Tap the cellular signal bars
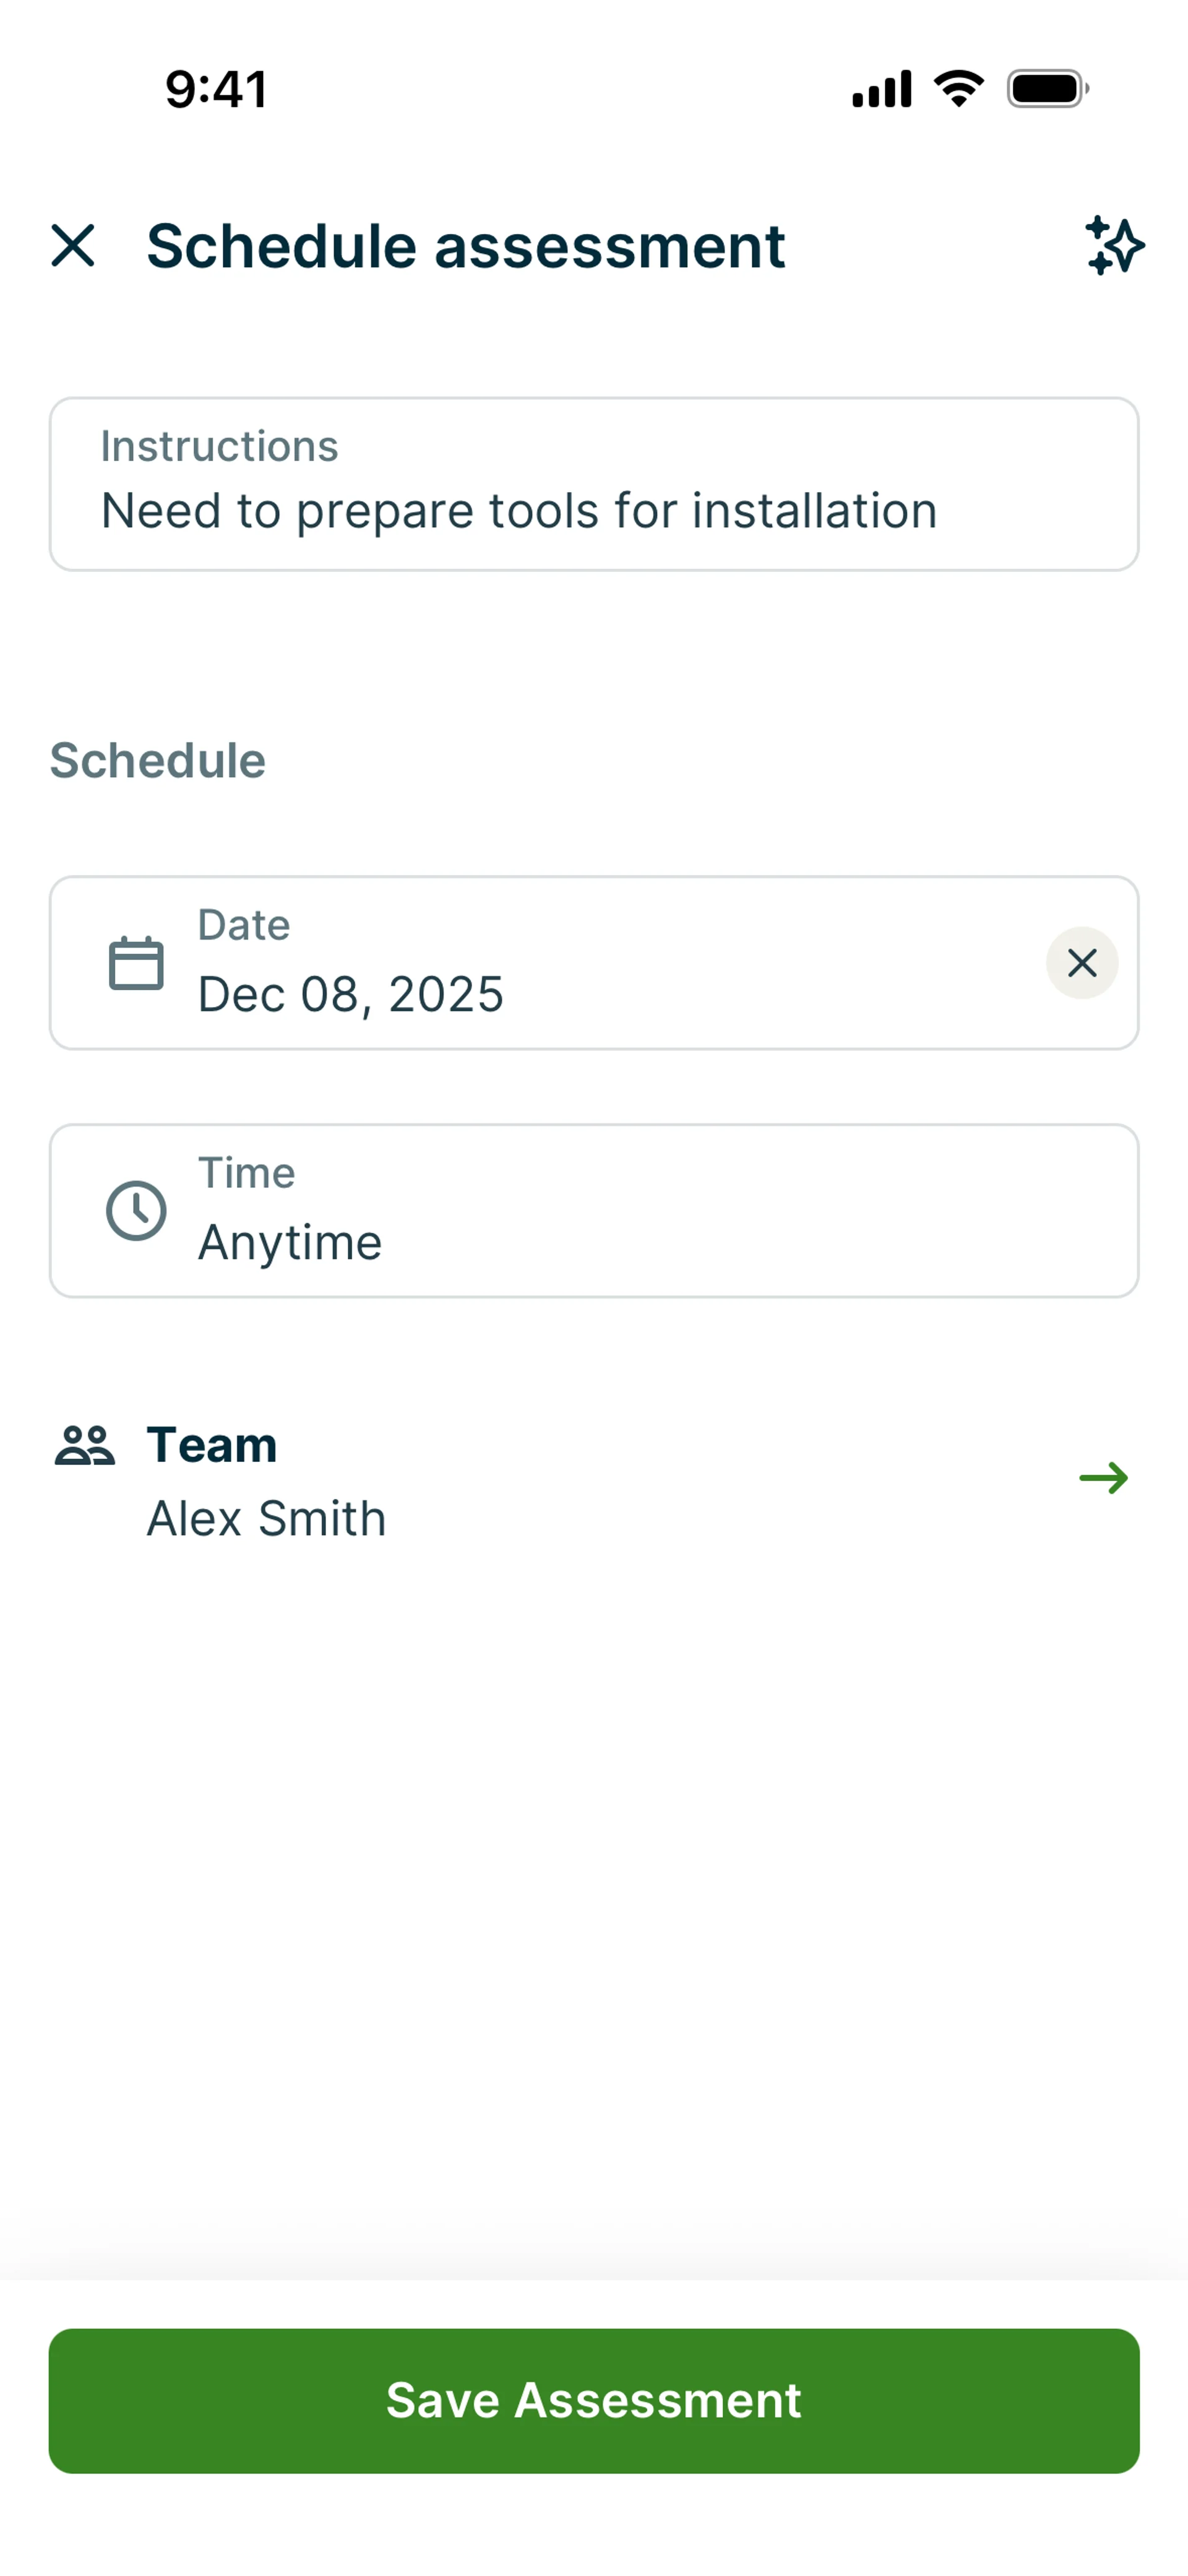The height and width of the screenshot is (2576, 1188). tap(881, 89)
